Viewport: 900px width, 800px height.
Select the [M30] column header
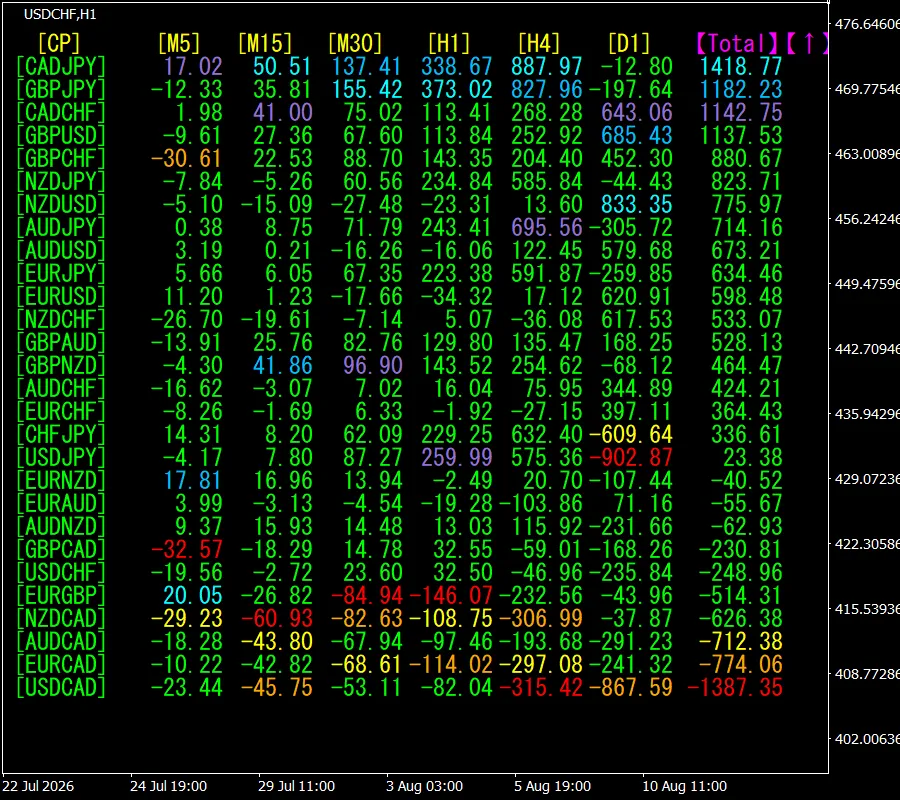[355, 44]
